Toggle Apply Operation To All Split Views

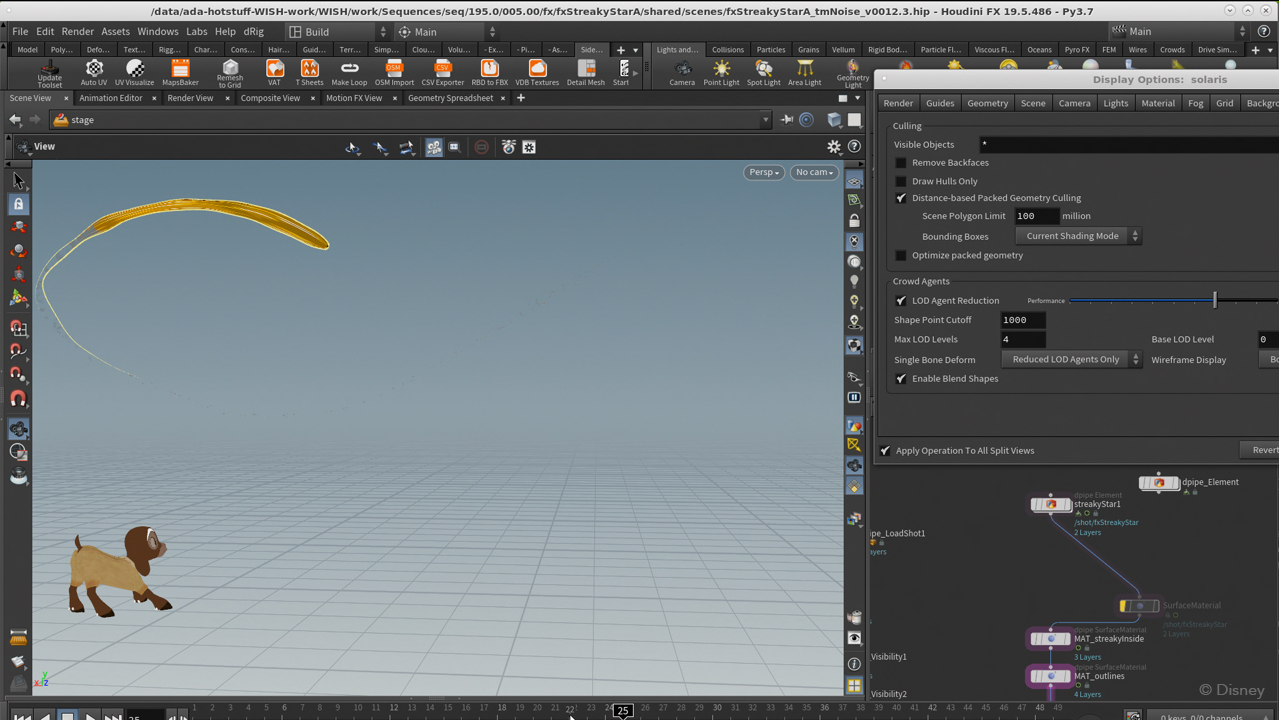(885, 451)
